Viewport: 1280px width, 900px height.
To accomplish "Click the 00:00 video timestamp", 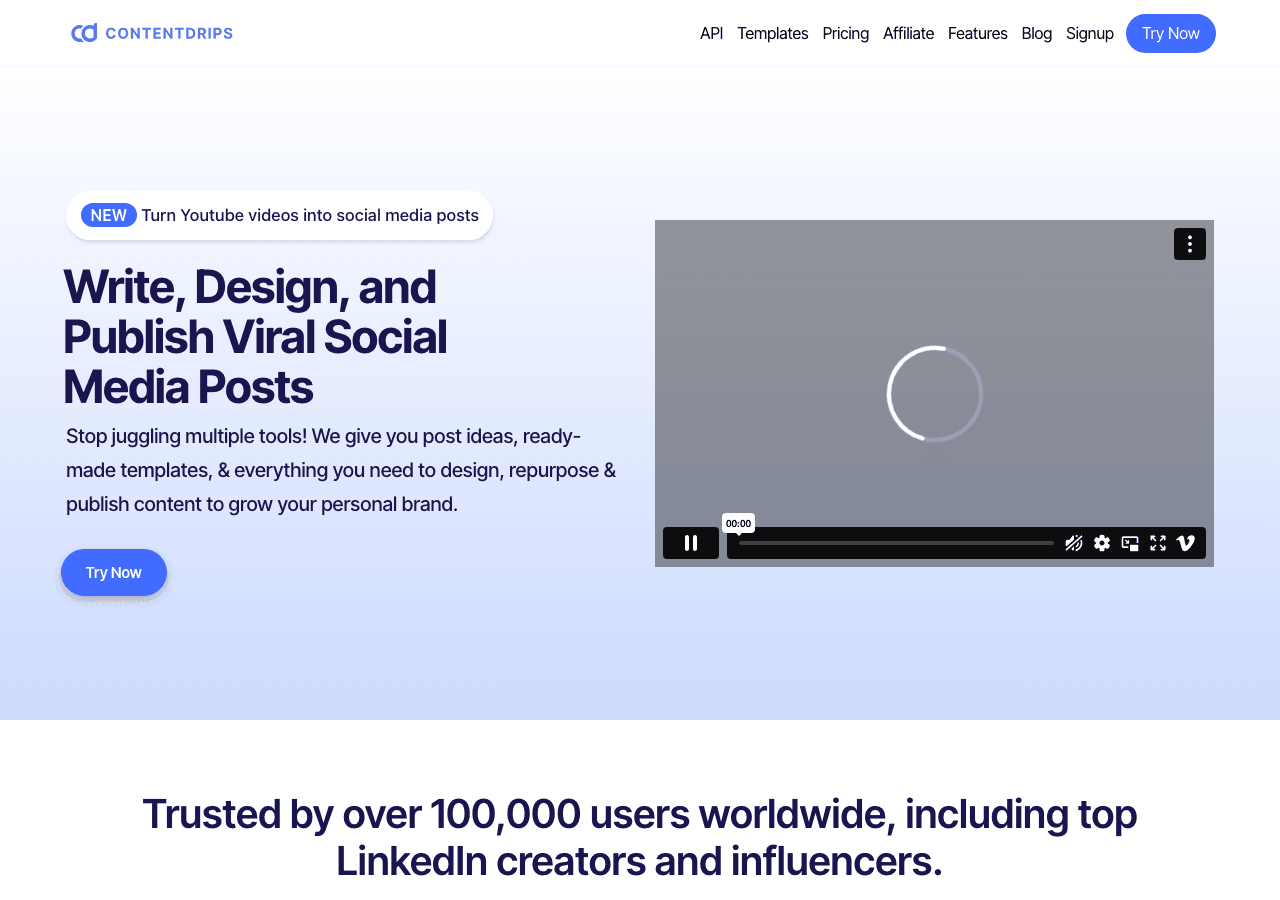I will point(738,523).
